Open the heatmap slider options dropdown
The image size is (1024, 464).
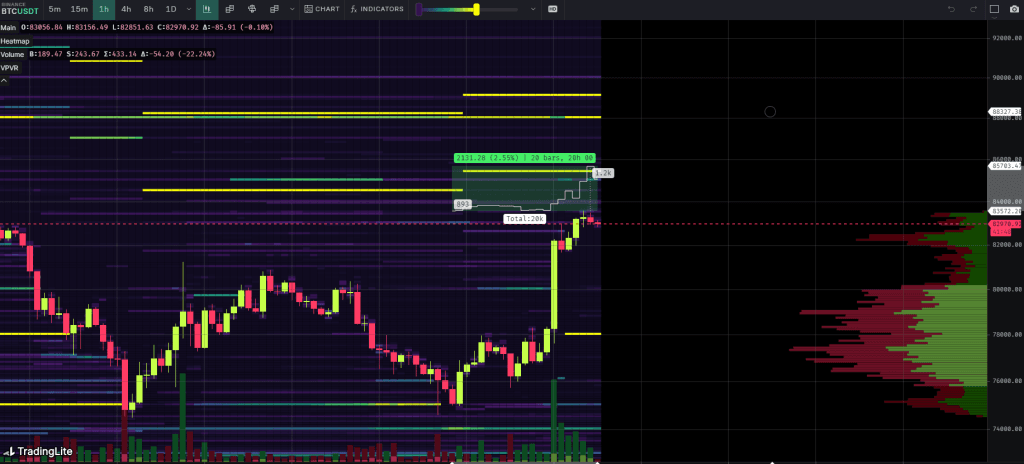point(533,9)
